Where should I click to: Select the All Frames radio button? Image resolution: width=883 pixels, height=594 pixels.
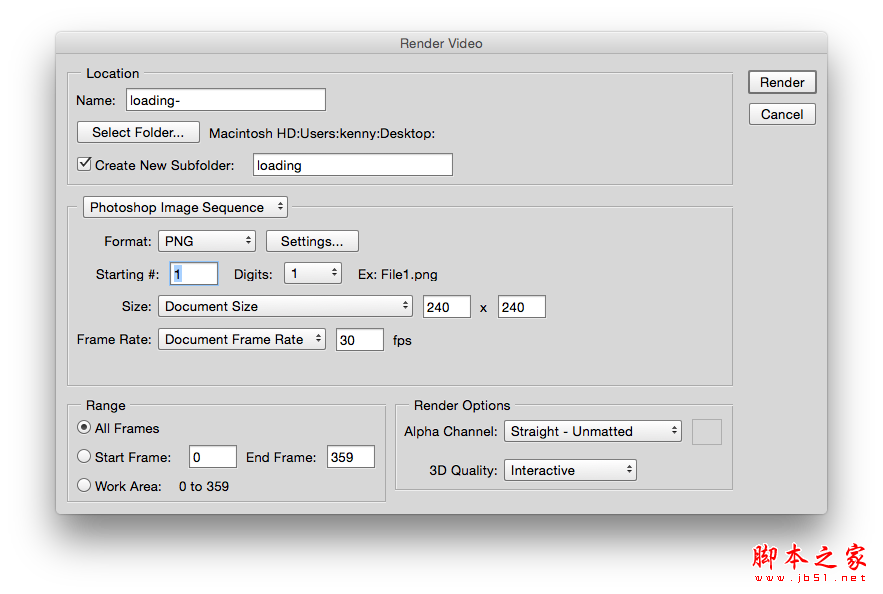(84, 428)
